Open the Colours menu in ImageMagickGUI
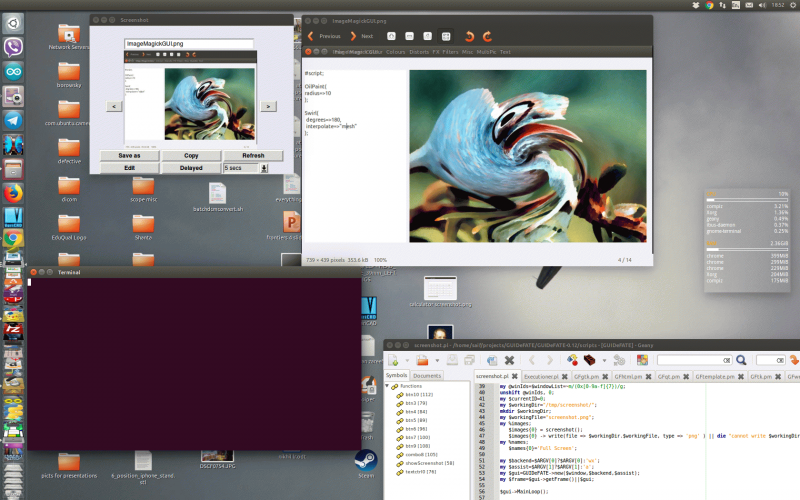 click(395, 52)
